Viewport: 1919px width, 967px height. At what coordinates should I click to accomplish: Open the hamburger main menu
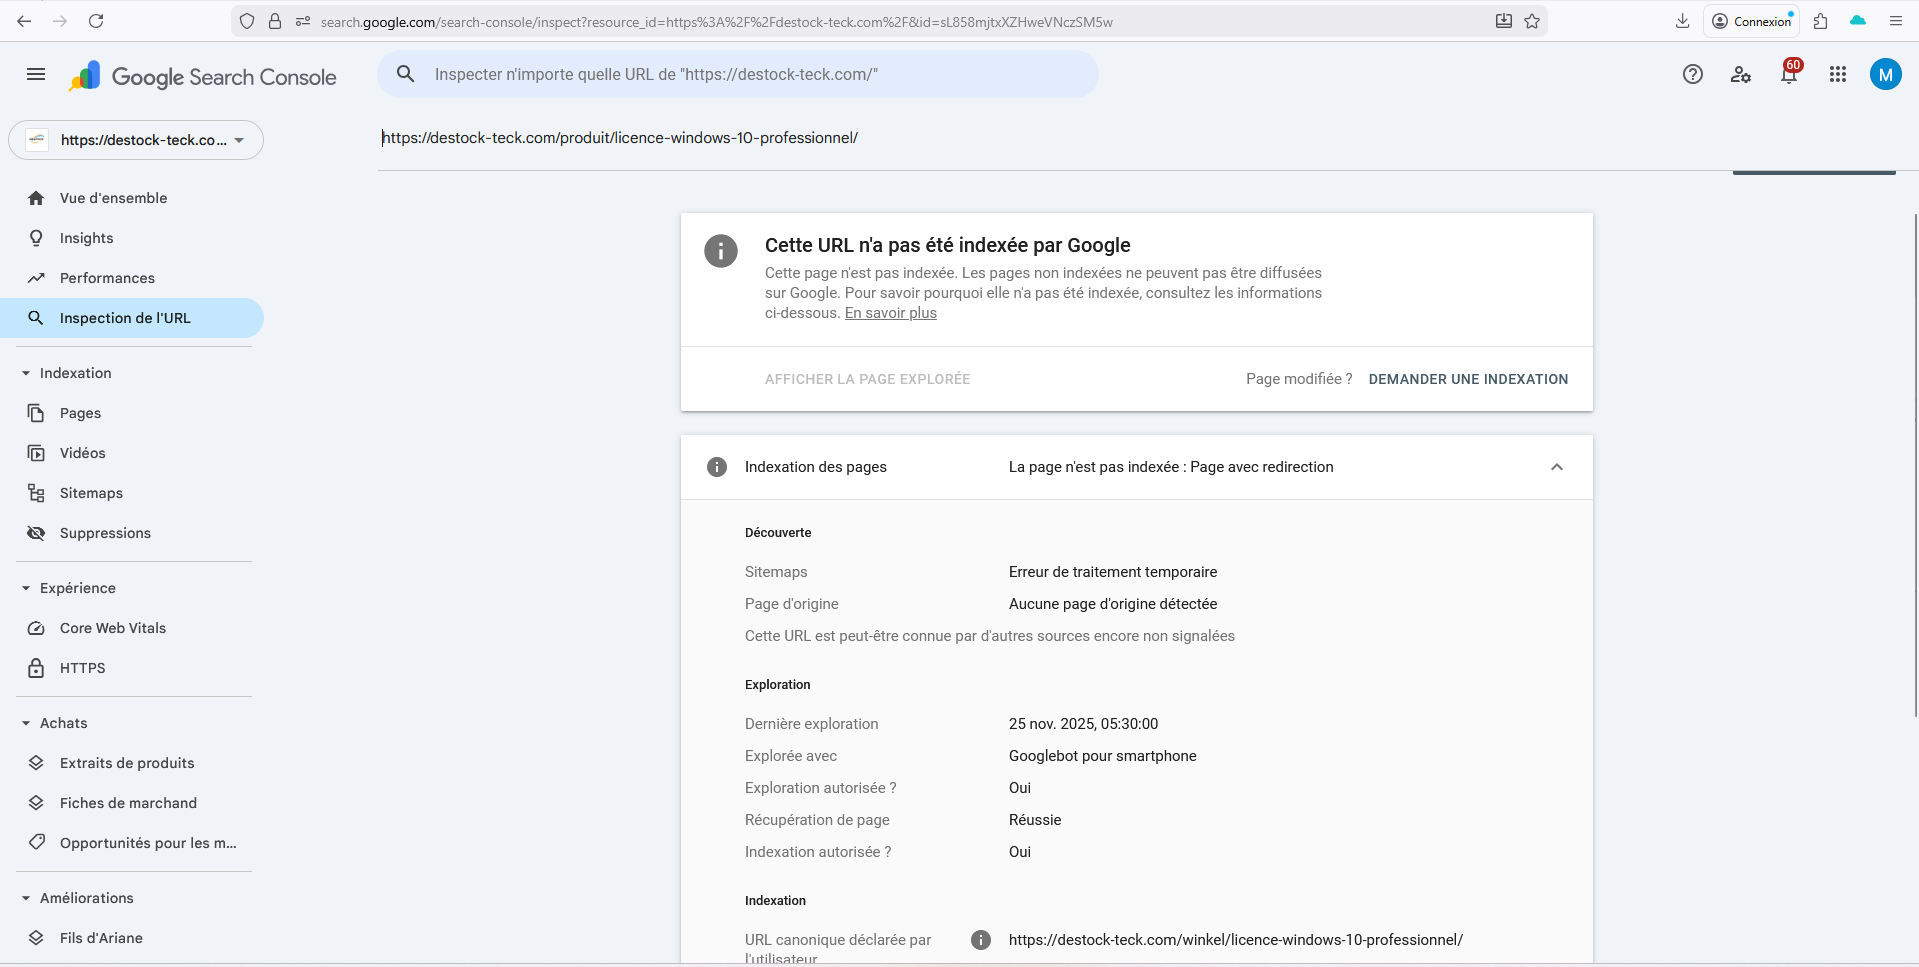[x=36, y=74]
